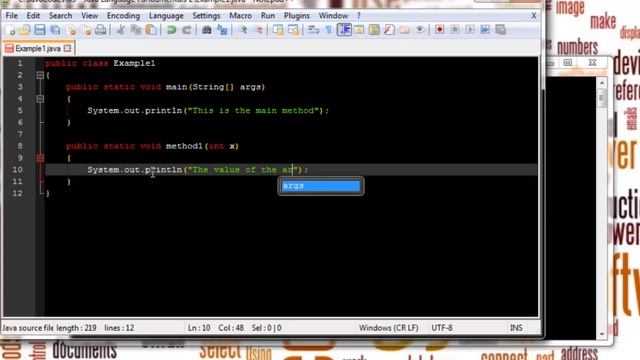Viewport: 640px width, 360px height.
Task: Click 'Ln : 10' in the status bar
Action: (199, 328)
